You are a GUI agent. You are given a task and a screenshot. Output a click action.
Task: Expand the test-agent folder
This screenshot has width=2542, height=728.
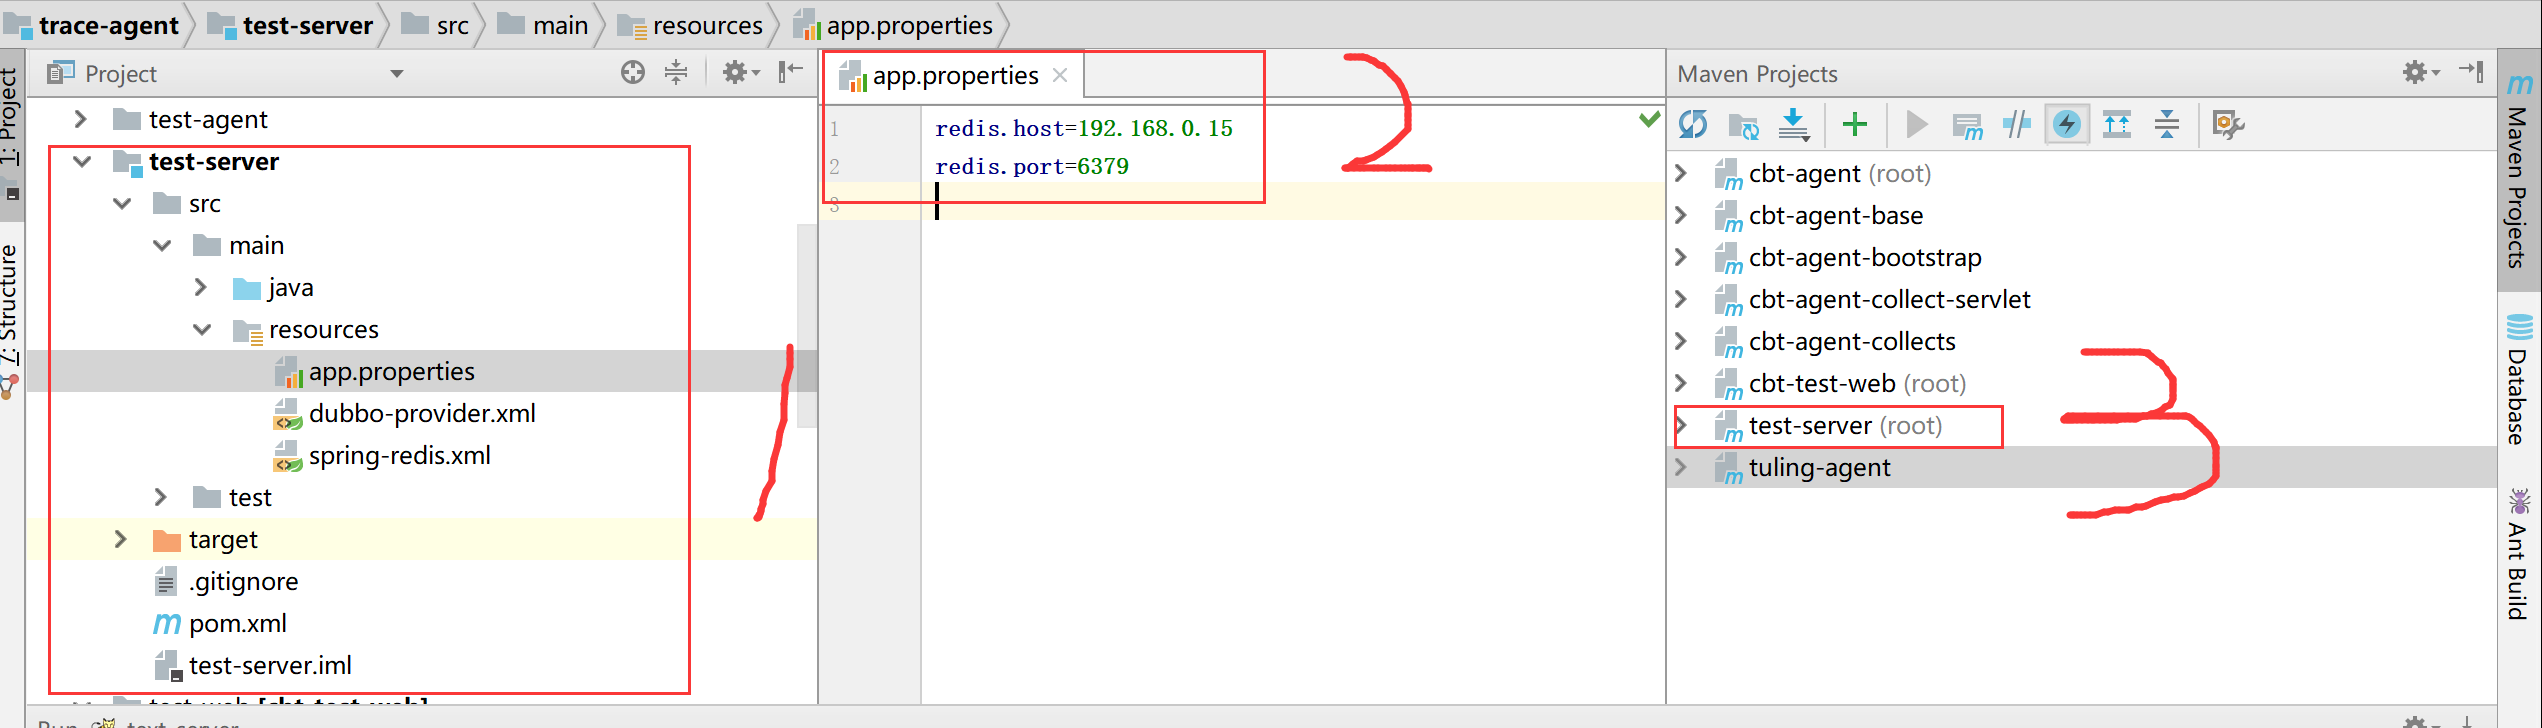[81, 120]
